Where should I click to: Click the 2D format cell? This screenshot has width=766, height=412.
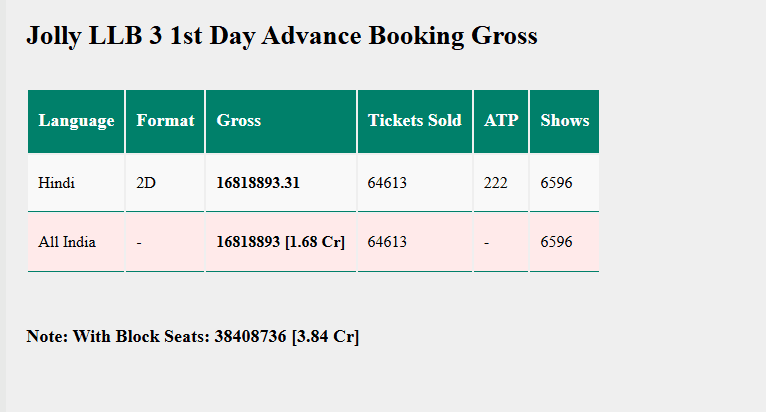(x=146, y=183)
